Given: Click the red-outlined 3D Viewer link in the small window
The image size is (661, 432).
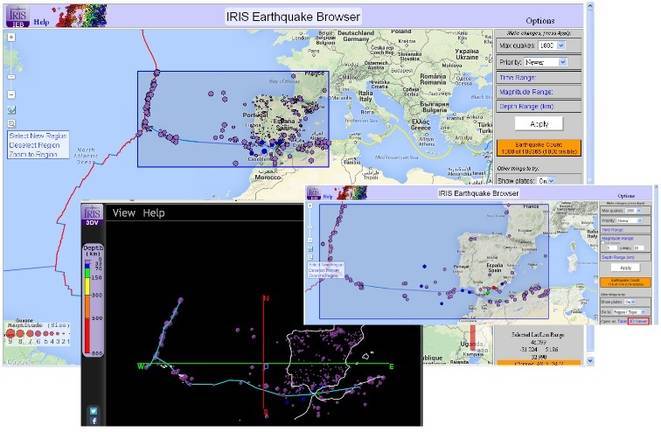Looking at the screenshot, I should [x=638, y=321].
